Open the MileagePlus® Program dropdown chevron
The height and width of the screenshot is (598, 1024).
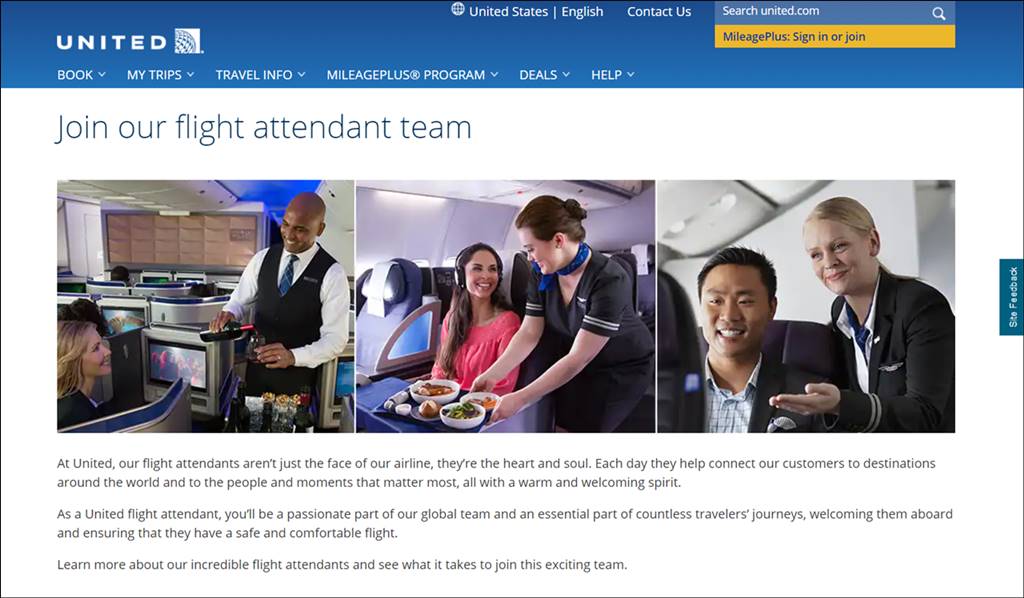494,74
